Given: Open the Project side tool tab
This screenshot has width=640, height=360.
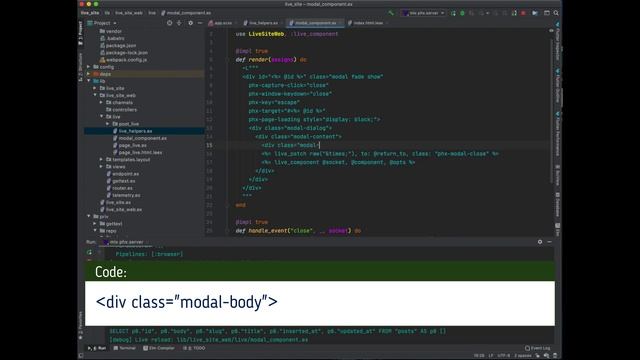Looking at the screenshot, I should point(80,33).
